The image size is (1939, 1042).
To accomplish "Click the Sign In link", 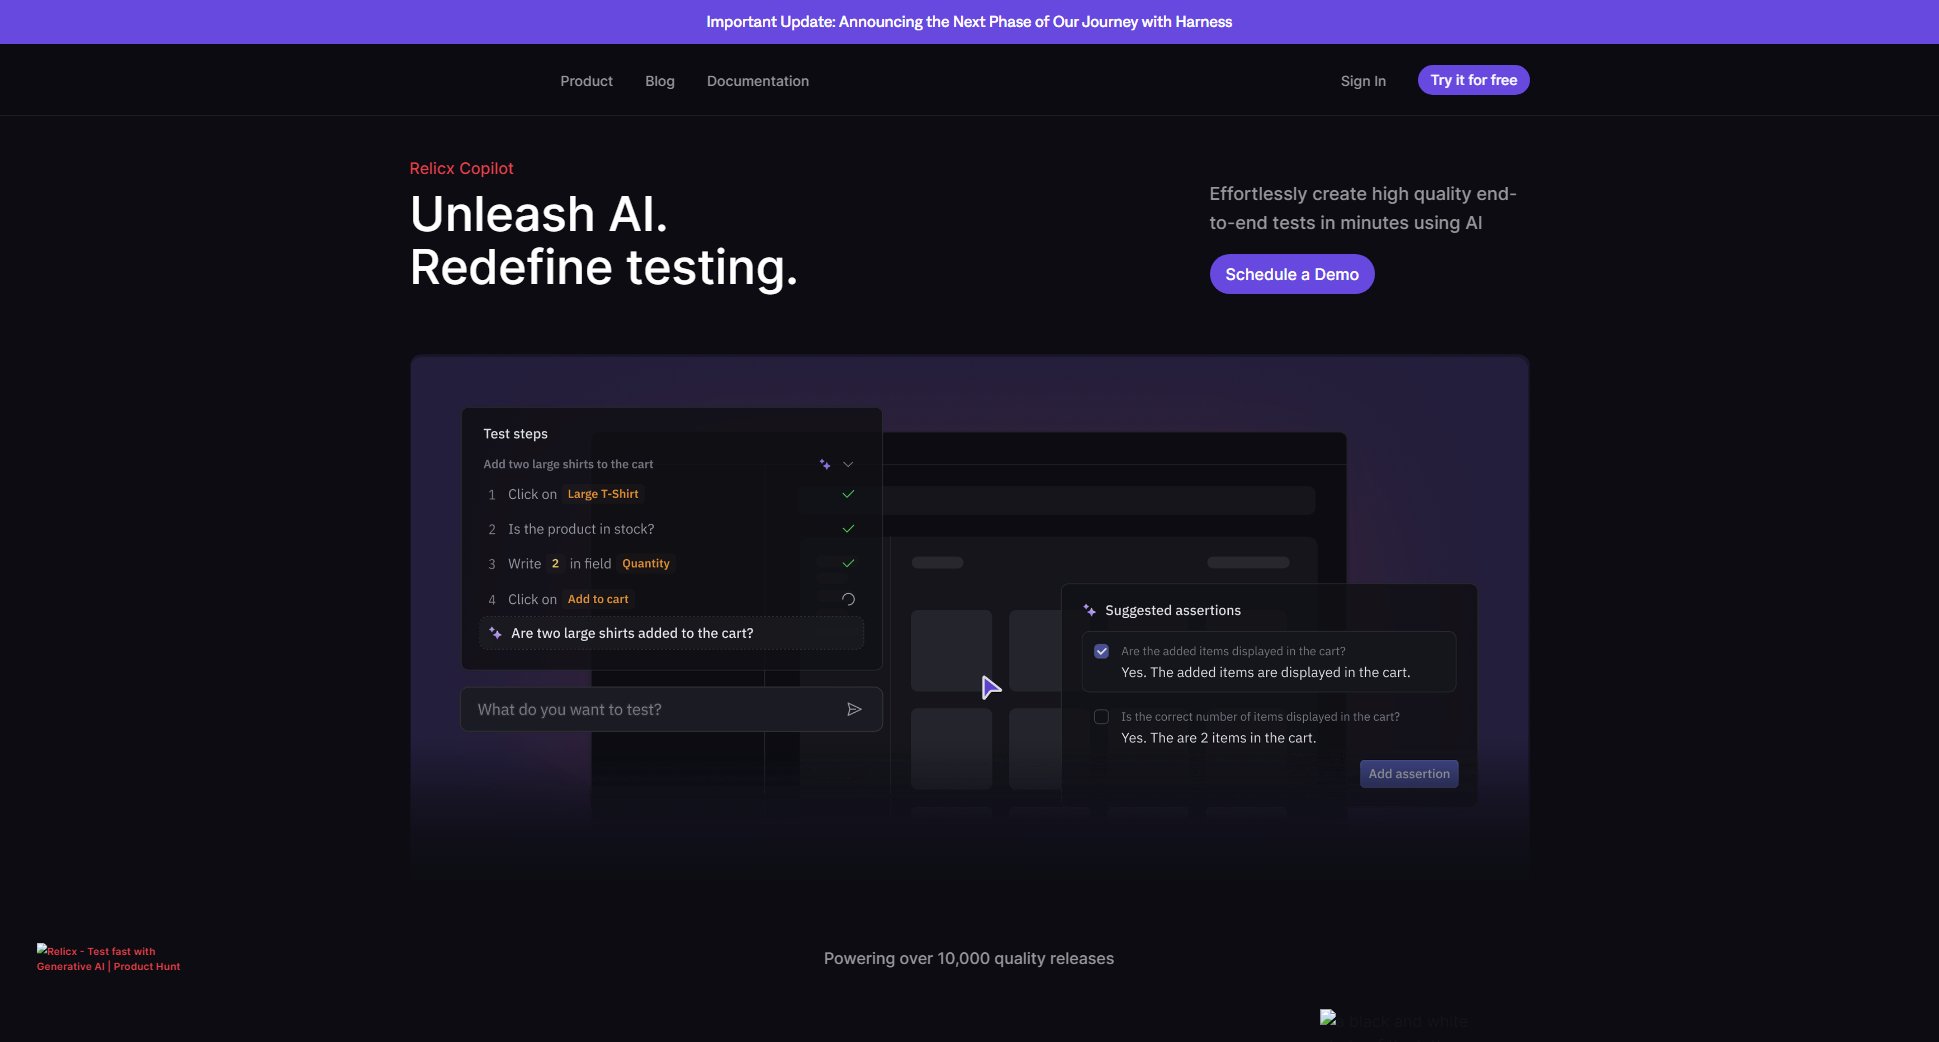I will [1362, 81].
